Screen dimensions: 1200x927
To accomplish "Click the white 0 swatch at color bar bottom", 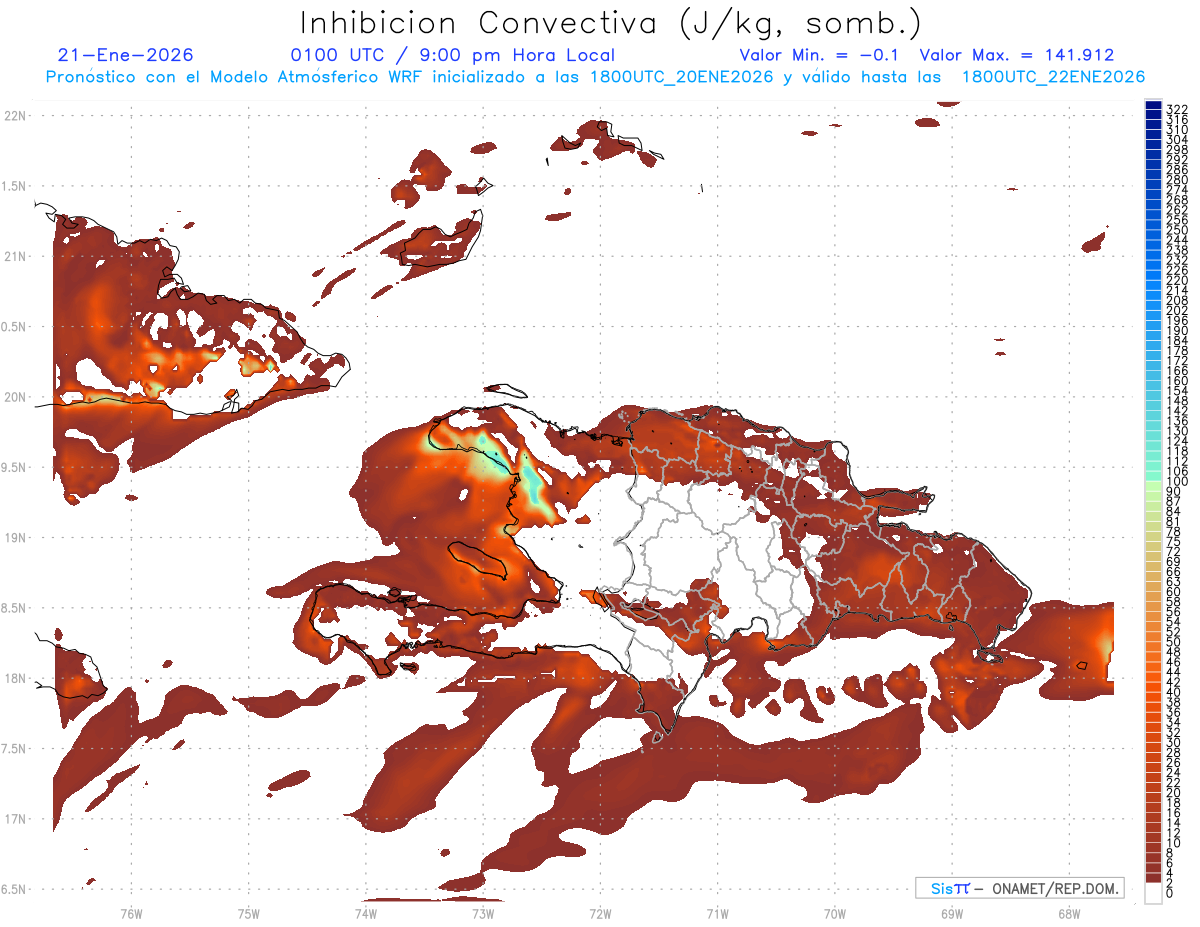I will [1153, 893].
